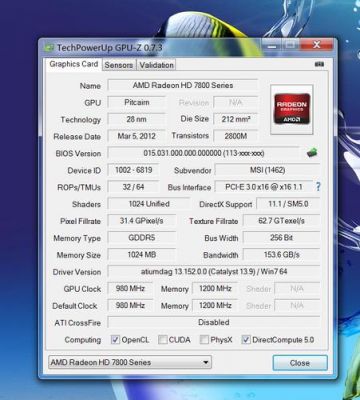Click the Texture Fillrate field 62.7 GTexel/s
Viewport: 360px width, 400px height.
coord(281,221)
